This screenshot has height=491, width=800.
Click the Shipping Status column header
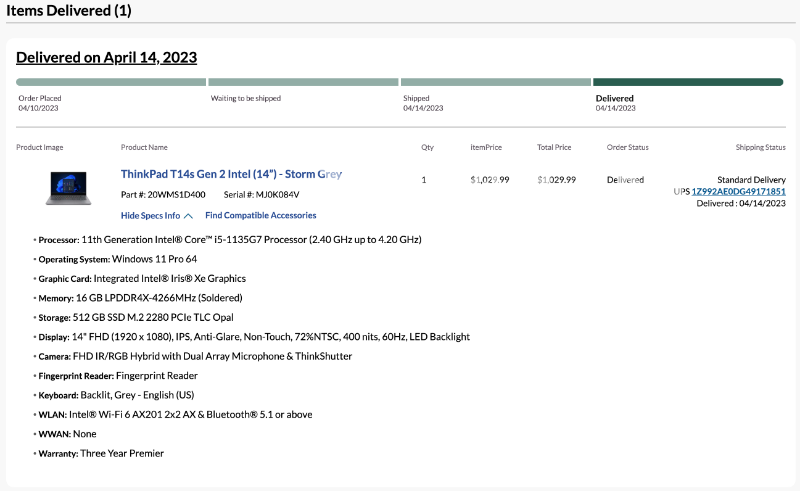[760, 148]
